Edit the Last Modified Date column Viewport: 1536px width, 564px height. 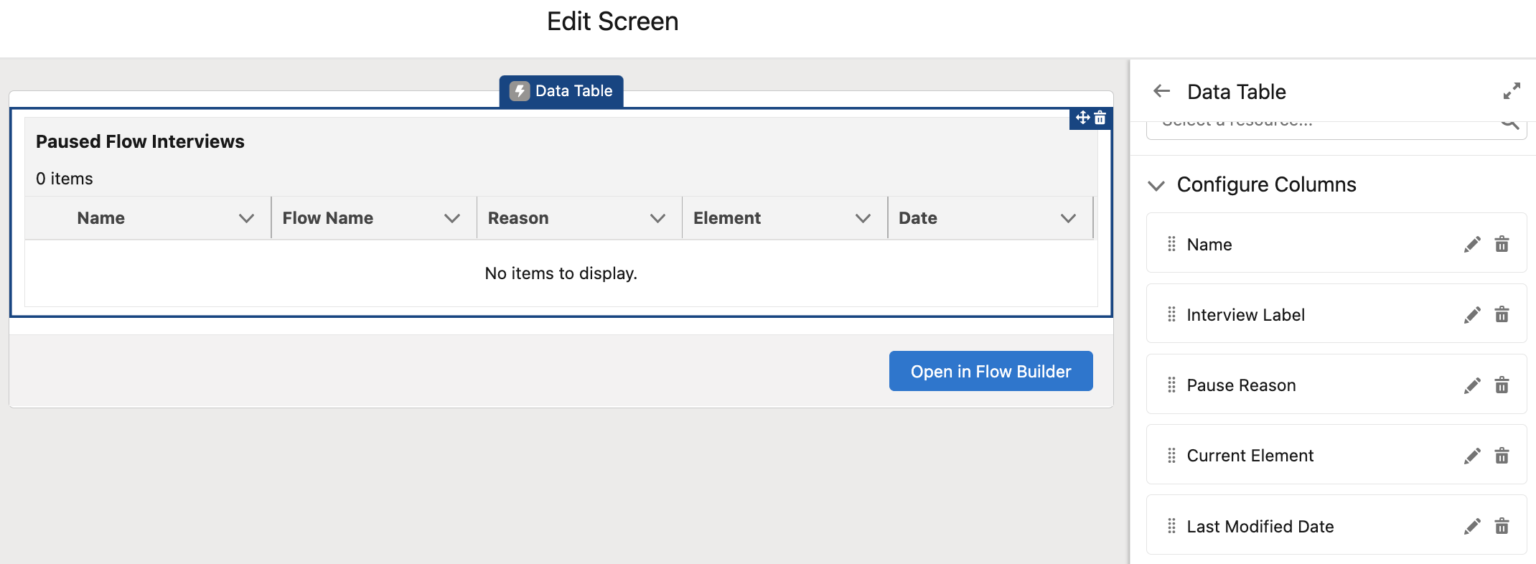click(x=1472, y=526)
